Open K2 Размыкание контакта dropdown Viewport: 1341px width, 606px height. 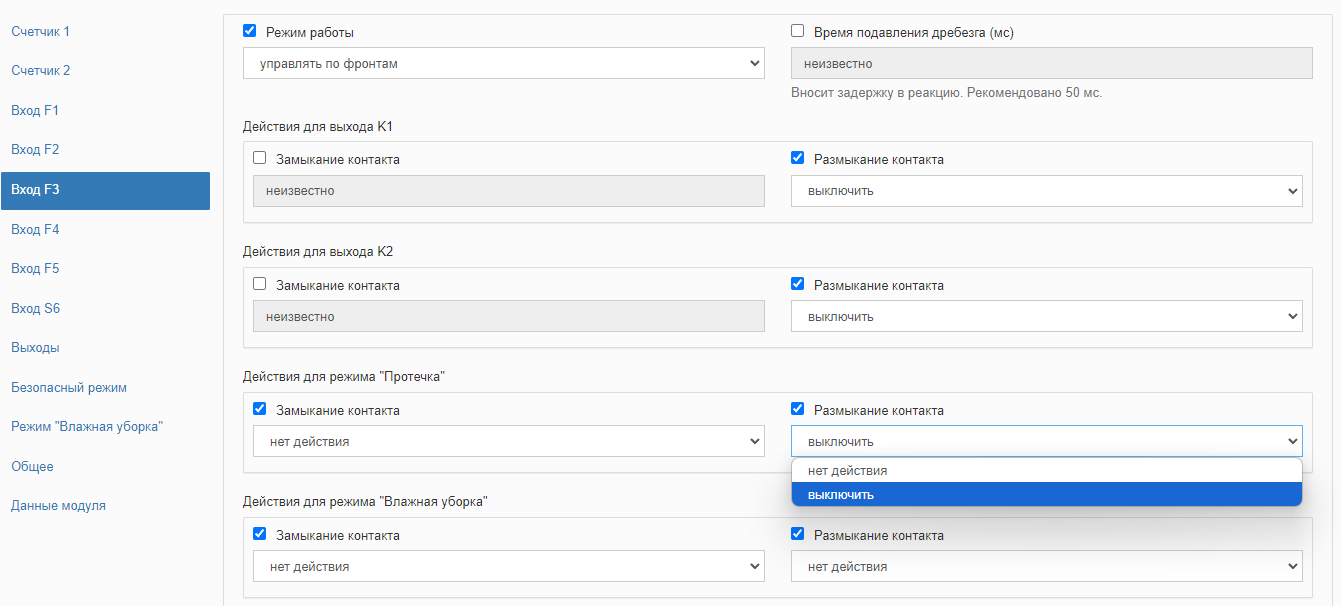click(1046, 317)
